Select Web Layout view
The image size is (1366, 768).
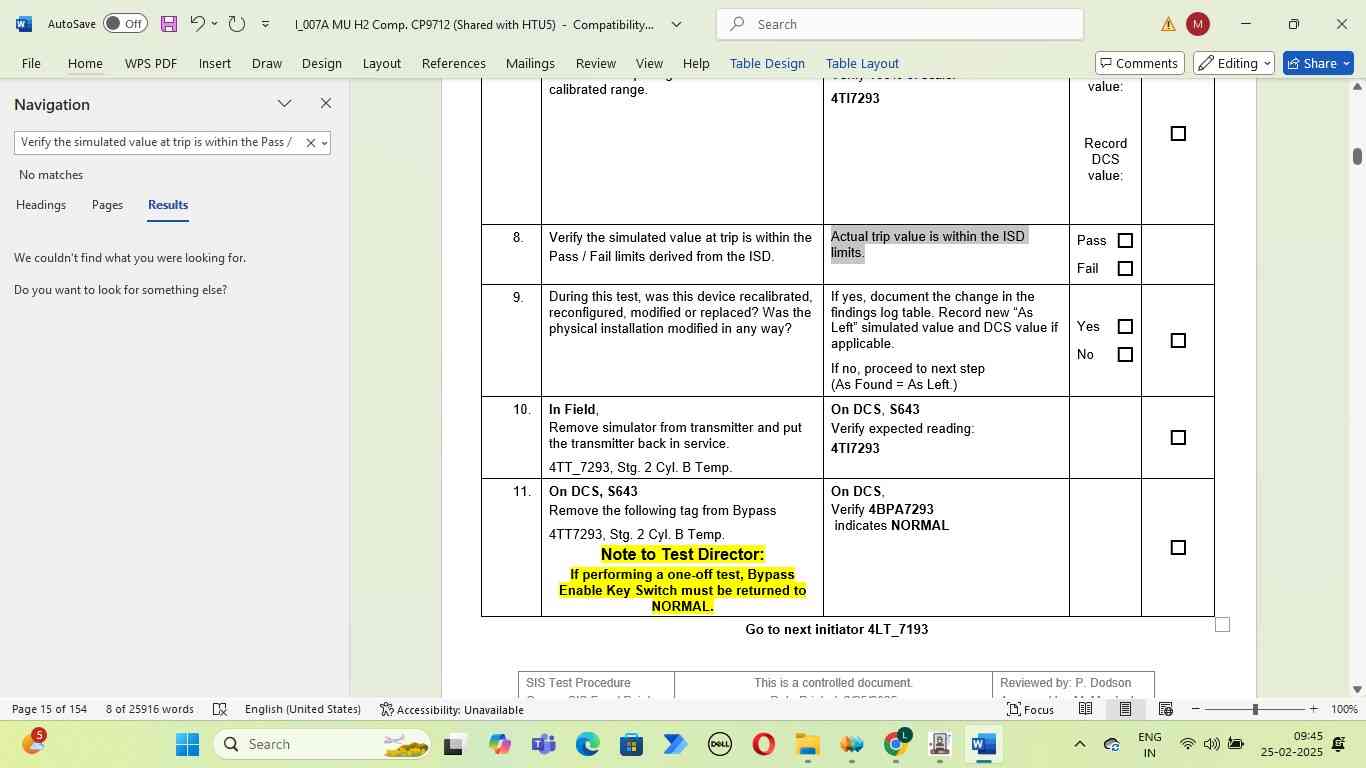1165,709
